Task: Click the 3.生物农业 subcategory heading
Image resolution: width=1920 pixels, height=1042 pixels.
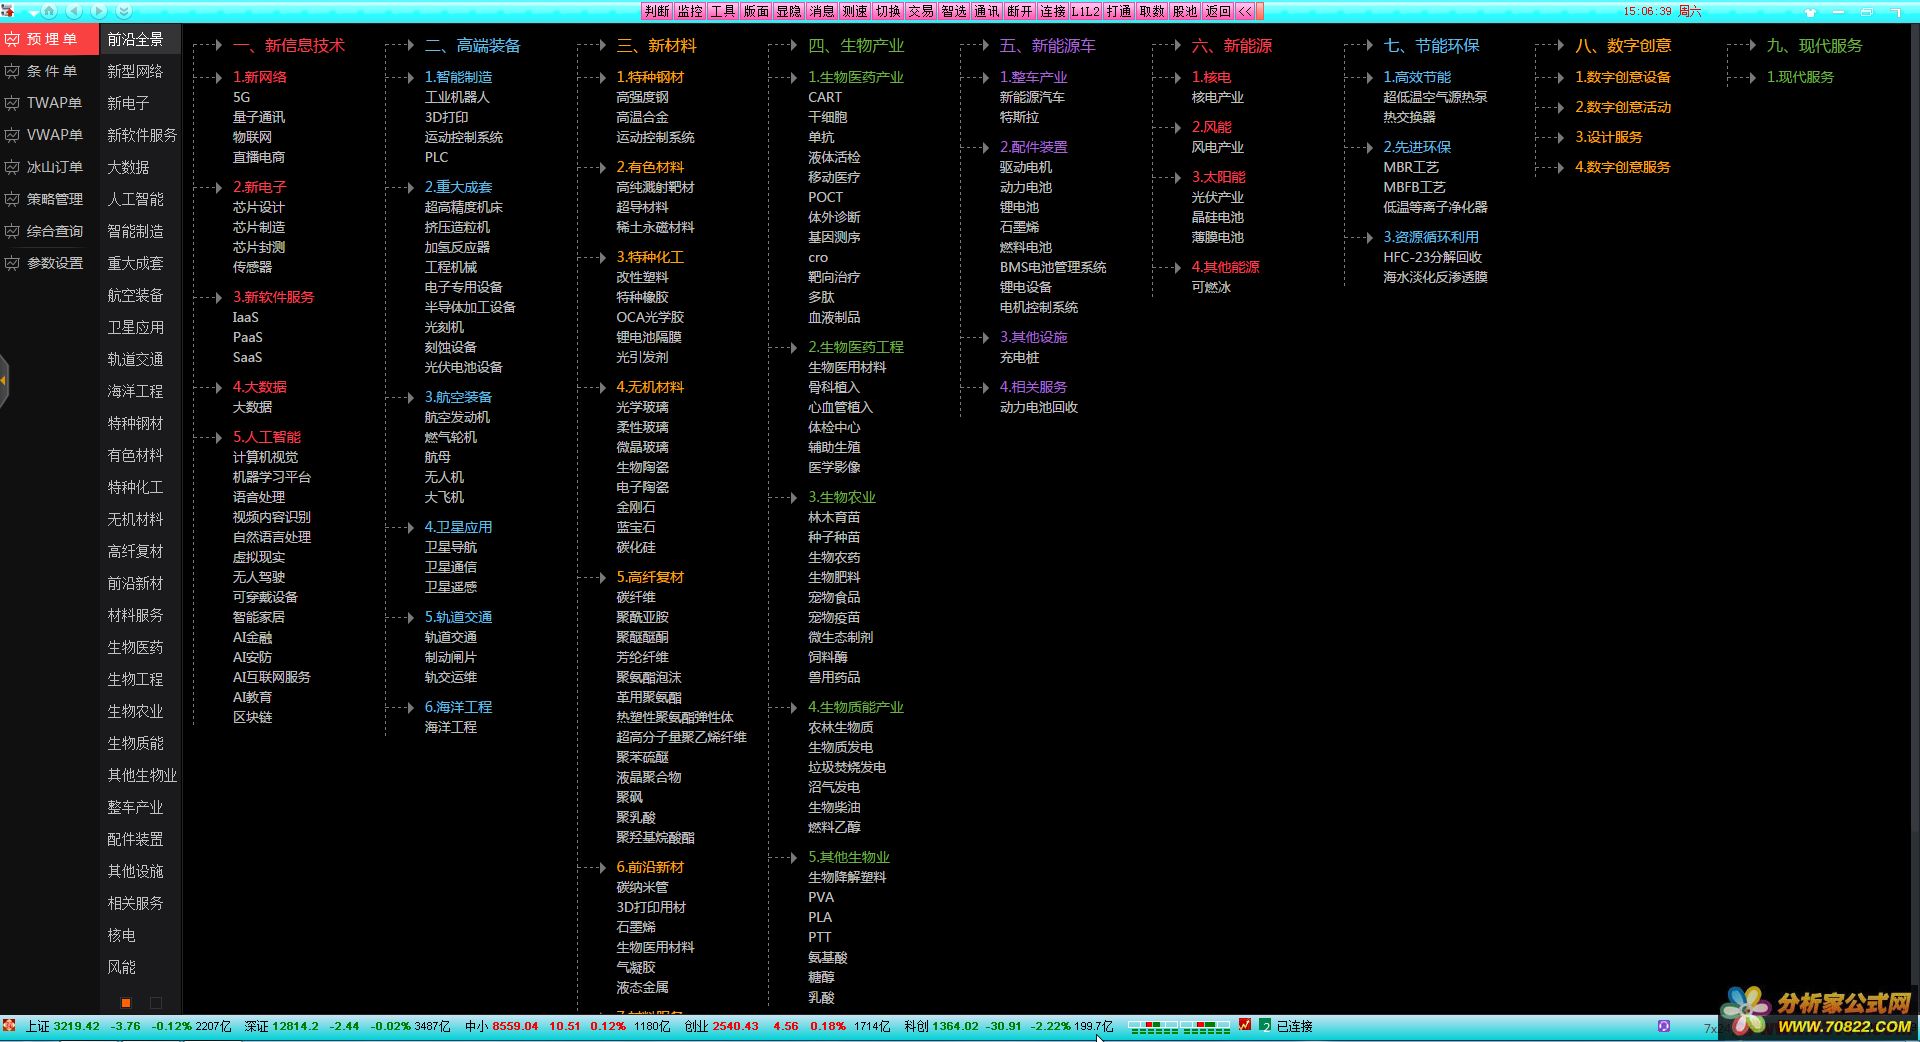Action: click(x=842, y=497)
